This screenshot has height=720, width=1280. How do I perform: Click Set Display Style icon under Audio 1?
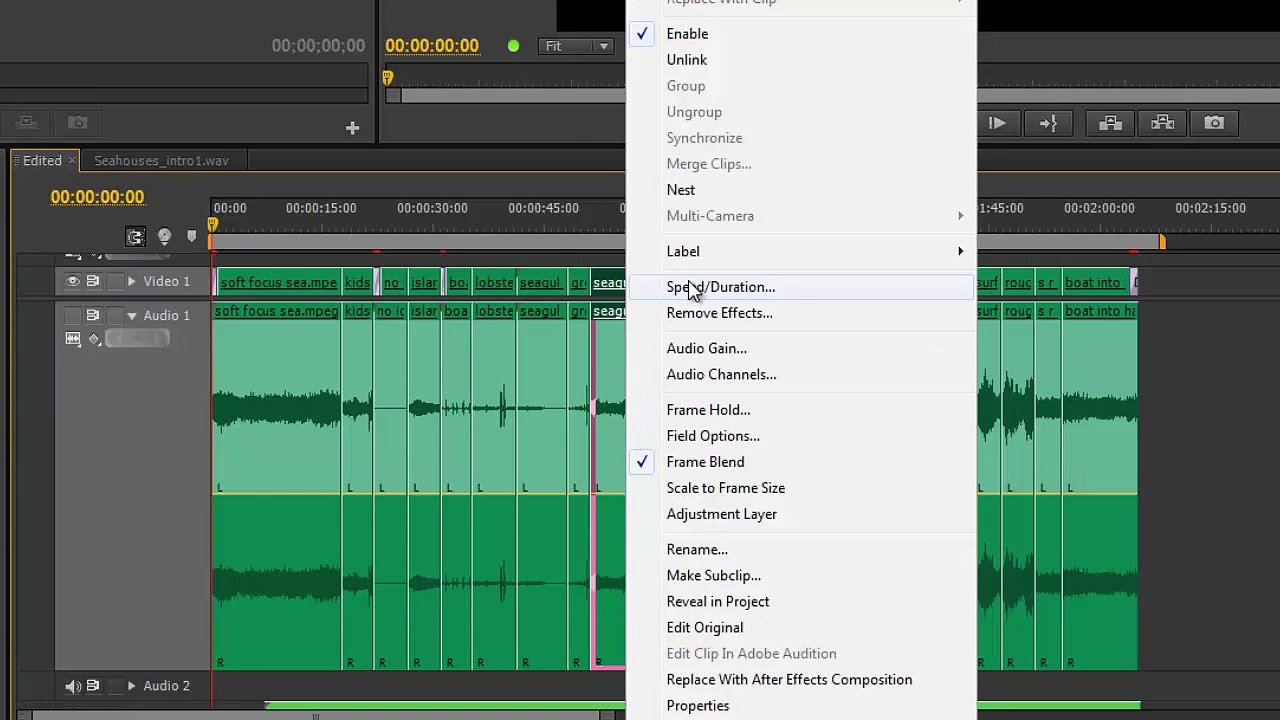point(73,339)
